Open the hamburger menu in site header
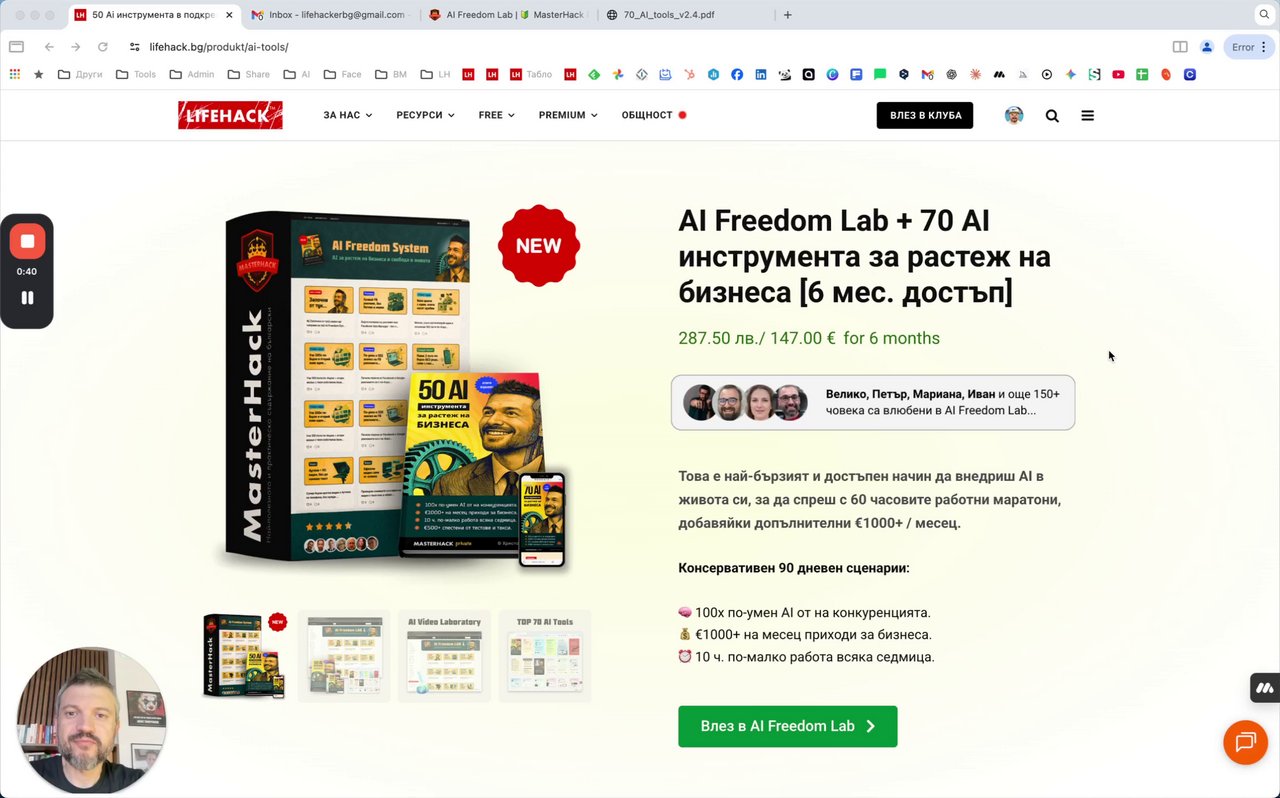 (x=1087, y=116)
